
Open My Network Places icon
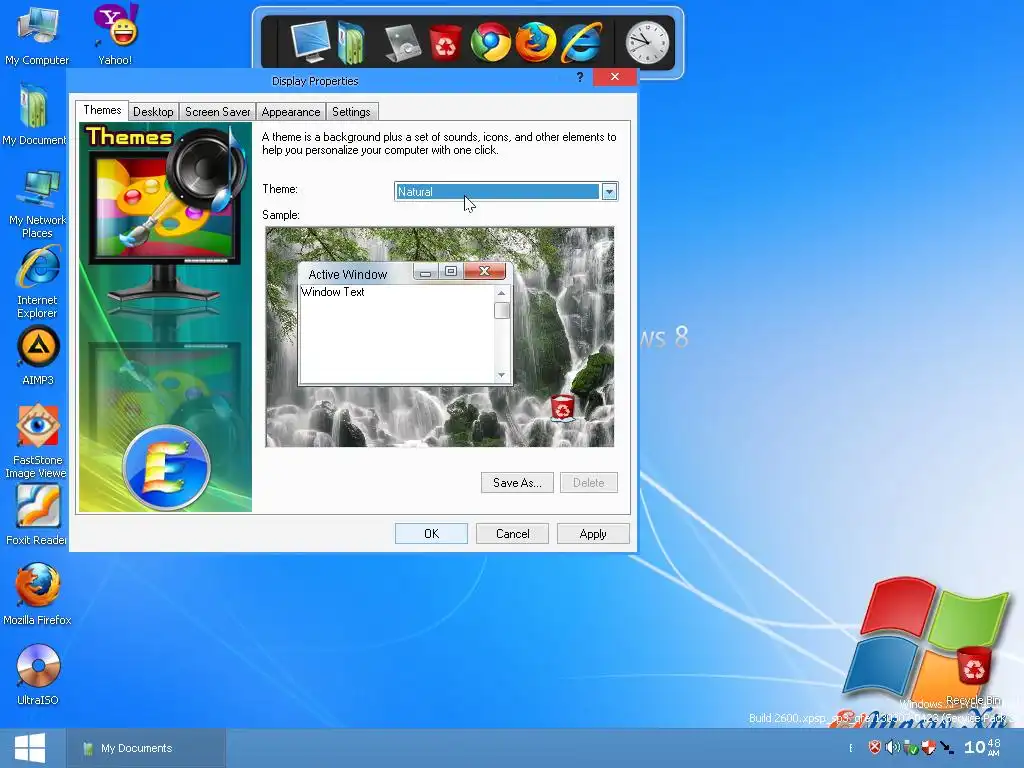38,203
